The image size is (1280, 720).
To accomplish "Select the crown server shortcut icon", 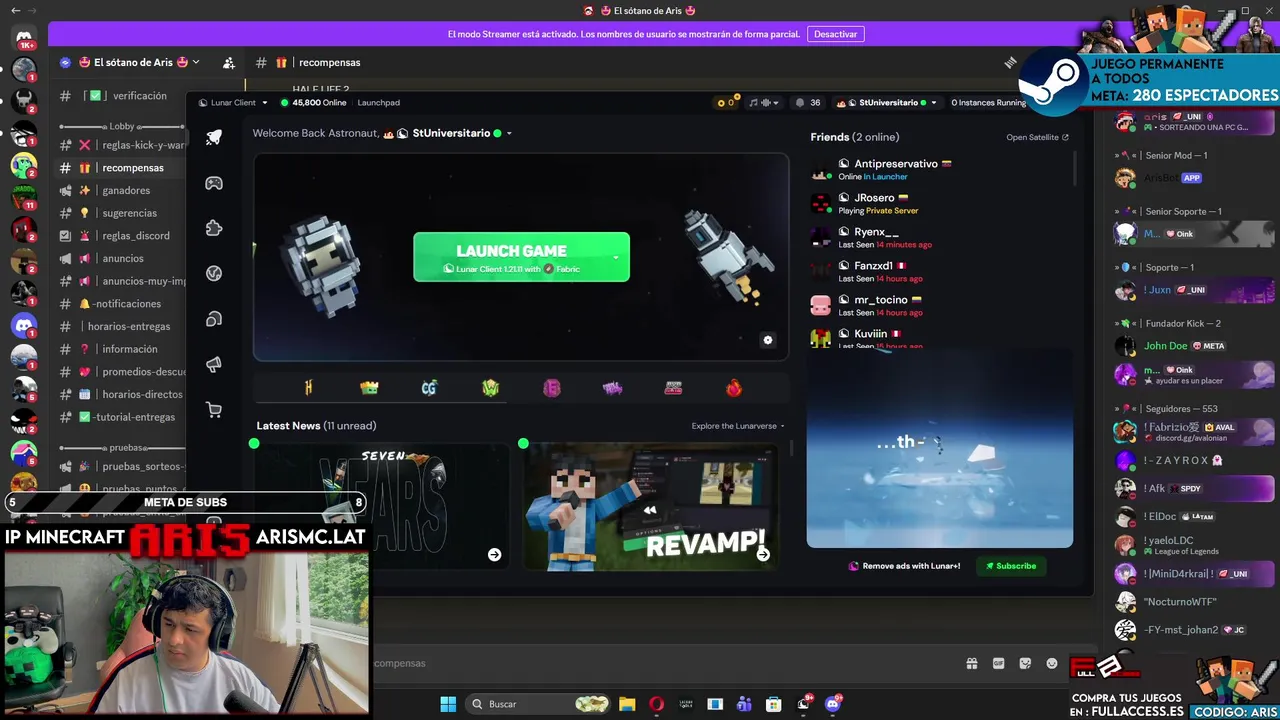I will [369, 388].
